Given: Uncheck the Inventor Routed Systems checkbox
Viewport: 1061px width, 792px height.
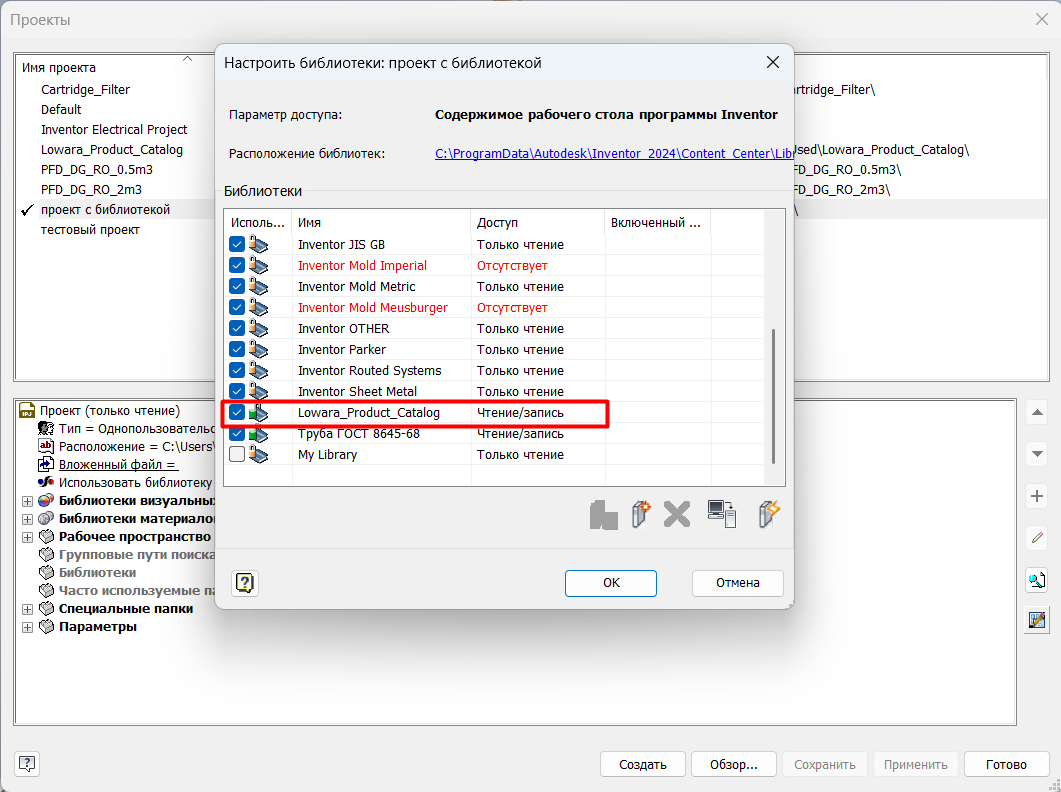Looking at the screenshot, I should (237, 370).
